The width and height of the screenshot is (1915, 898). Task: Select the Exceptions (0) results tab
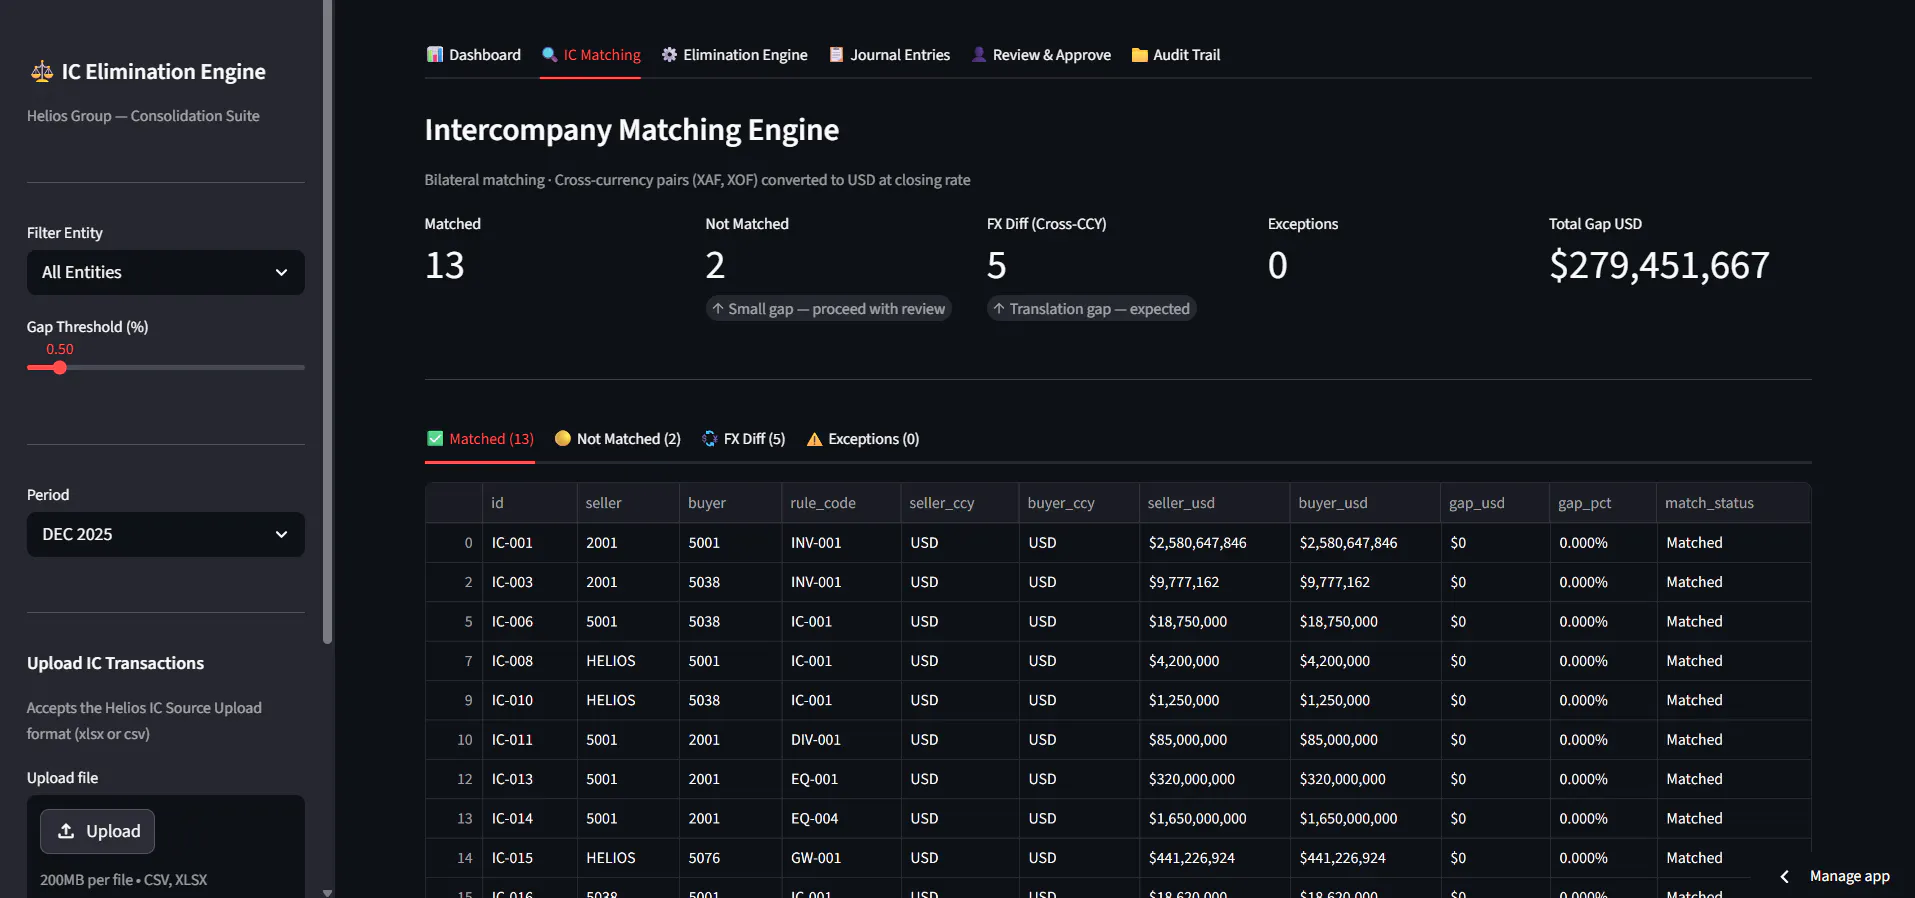(x=862, y=438)
